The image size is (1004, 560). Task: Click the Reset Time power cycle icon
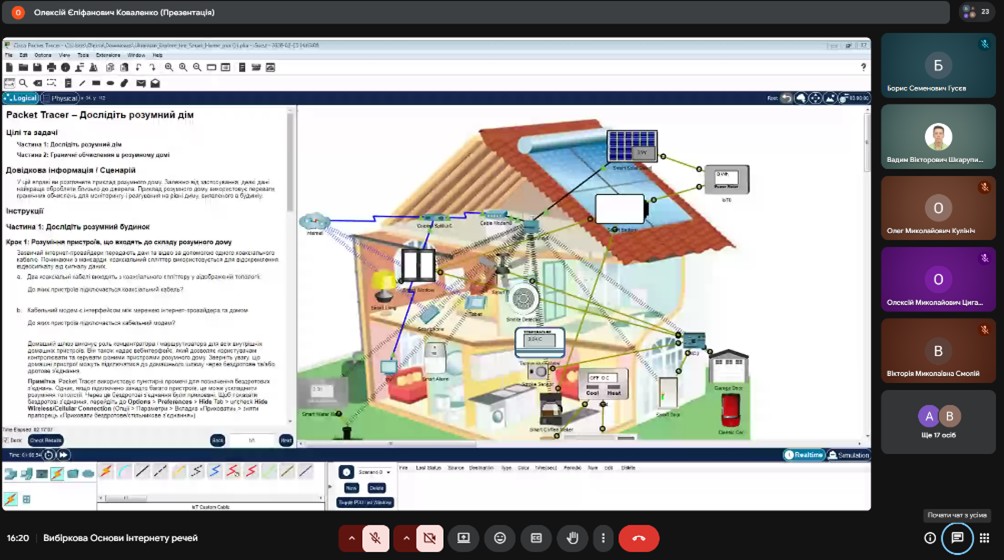pos(49,455)
